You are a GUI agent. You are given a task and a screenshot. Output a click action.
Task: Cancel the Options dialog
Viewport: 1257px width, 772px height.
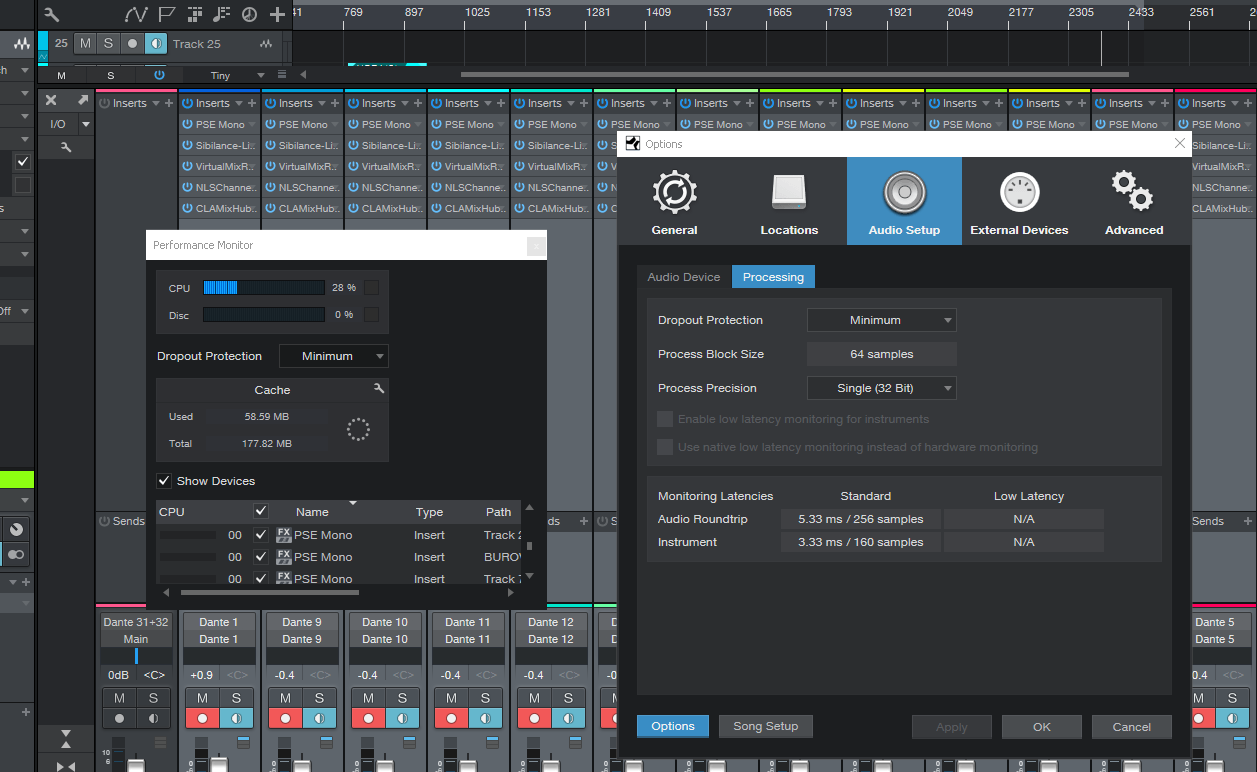tap(1131, 727)
